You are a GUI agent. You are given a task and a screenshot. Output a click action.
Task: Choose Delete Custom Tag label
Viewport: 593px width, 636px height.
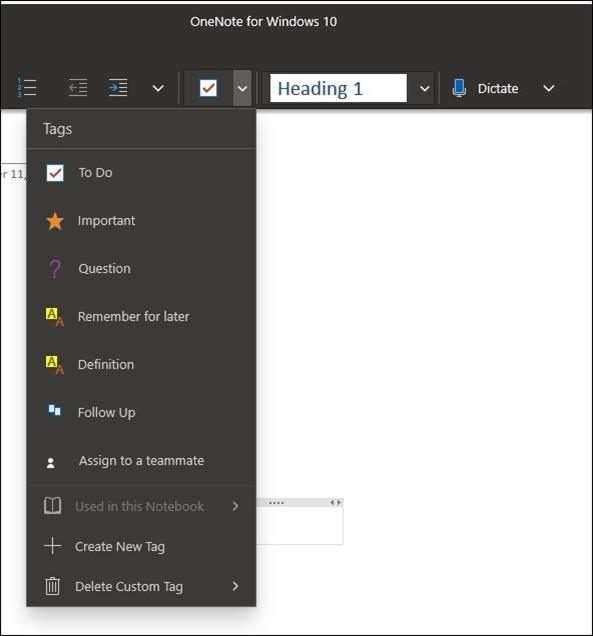pos(129,587)
